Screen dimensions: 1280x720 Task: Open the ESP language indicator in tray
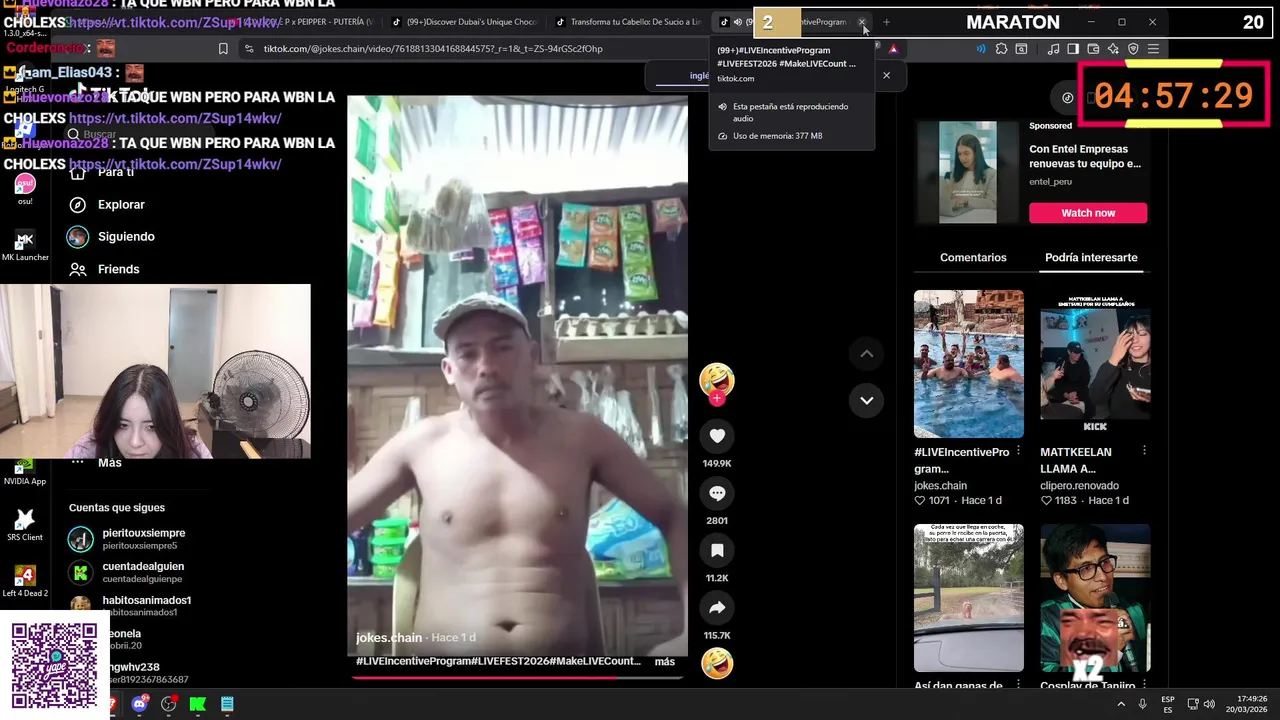[1168, 704]
